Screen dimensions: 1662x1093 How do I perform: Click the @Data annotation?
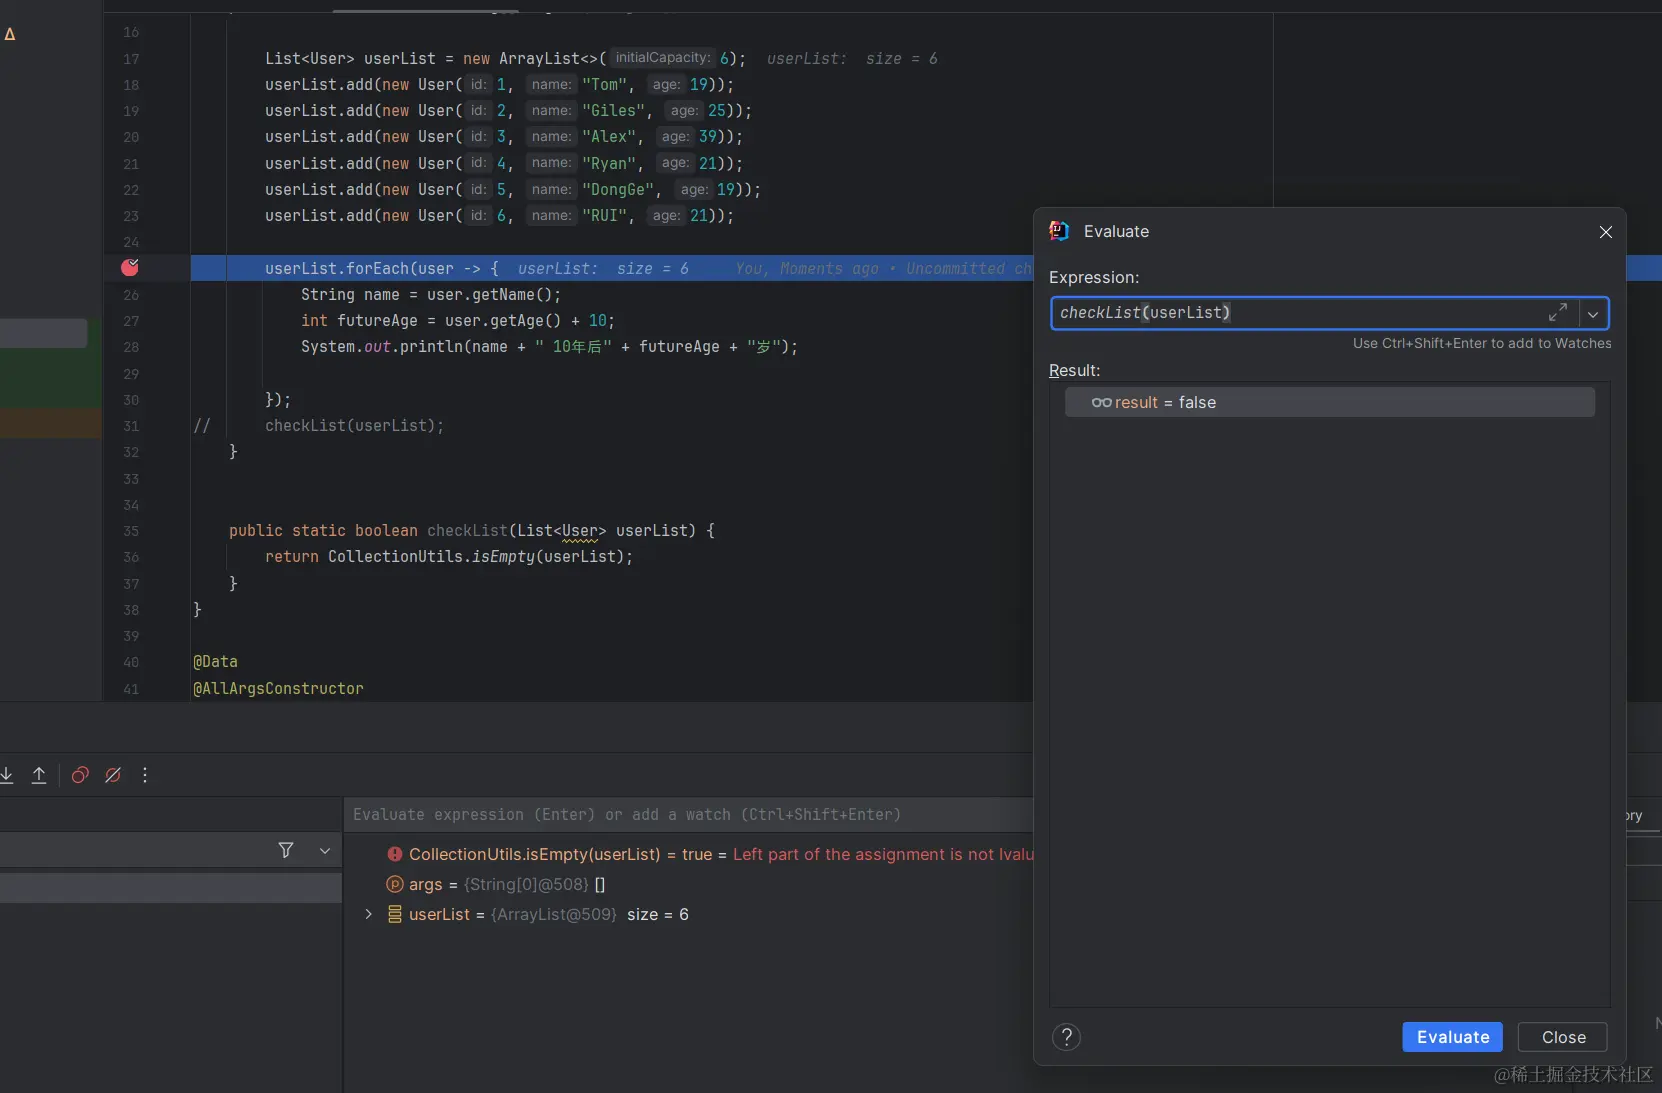215,662
